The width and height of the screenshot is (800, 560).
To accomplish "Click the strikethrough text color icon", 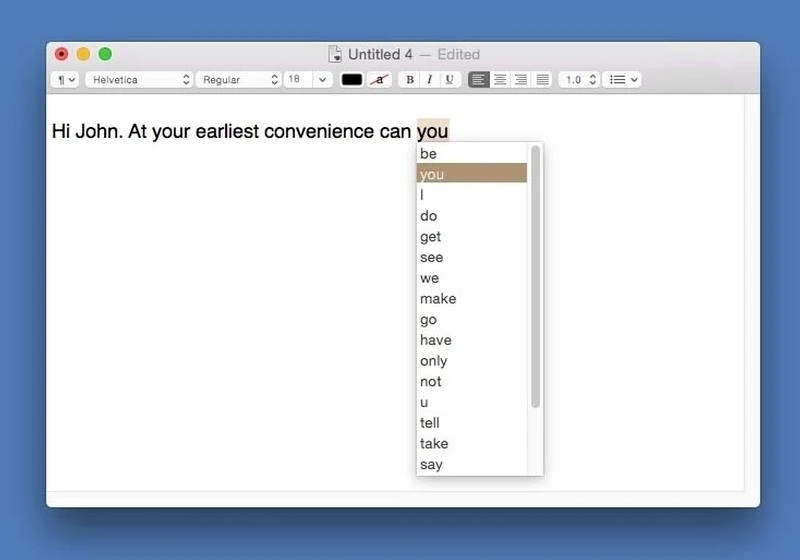I will pyautogui.click(x=379, y=80).
